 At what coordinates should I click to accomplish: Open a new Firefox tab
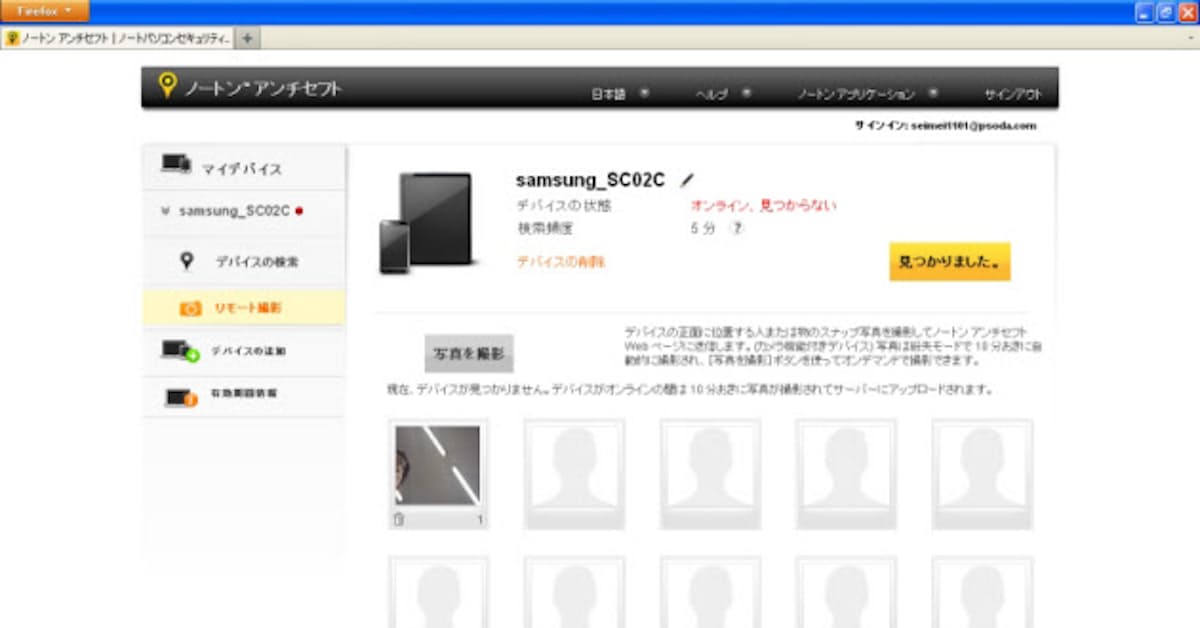pyautogui.click(x=247, y=38)
